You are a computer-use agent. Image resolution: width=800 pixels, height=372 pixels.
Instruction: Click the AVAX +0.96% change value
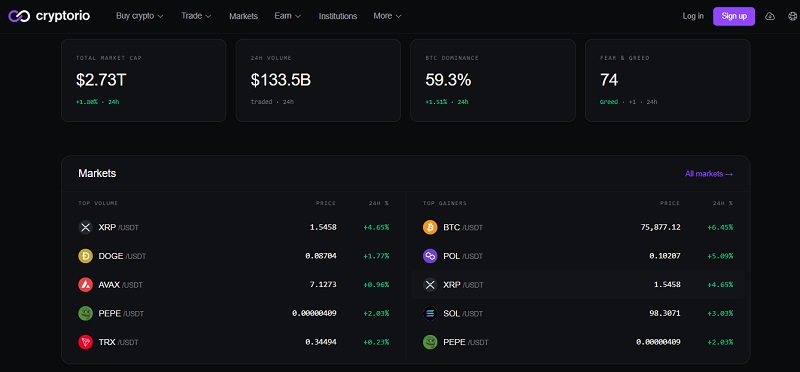[x=376, y=285]
